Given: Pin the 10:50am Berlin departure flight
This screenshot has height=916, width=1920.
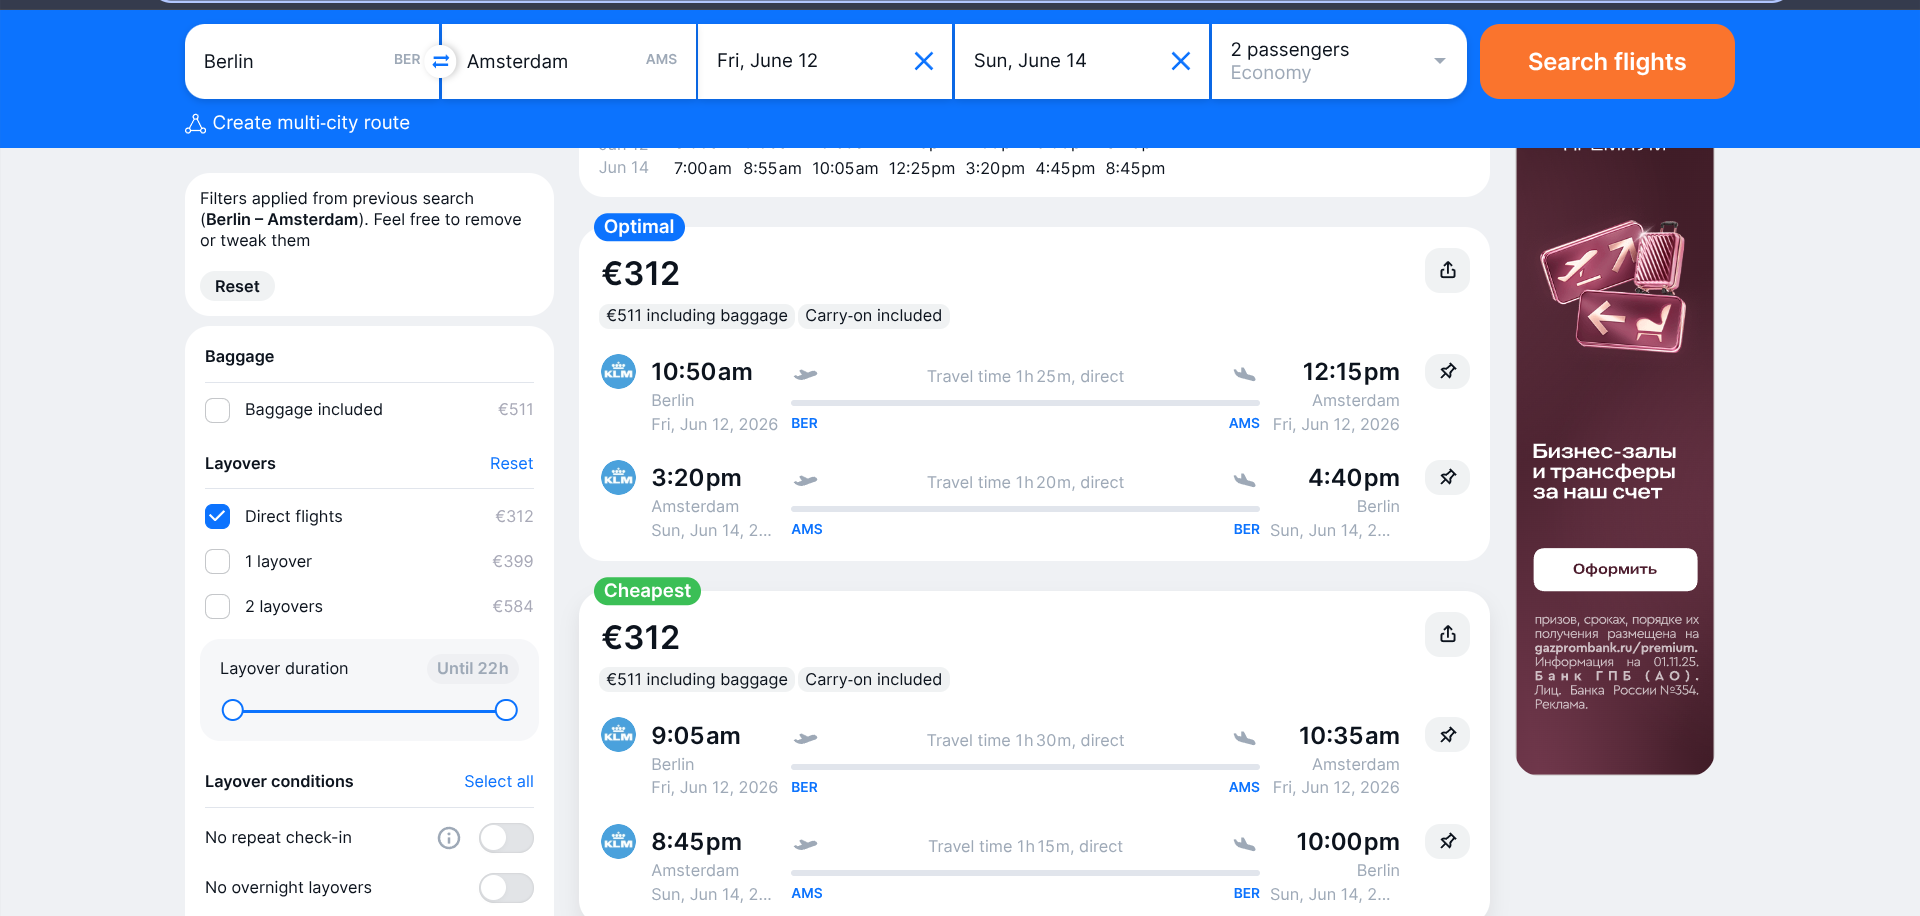Looking at the screenshot, I should coord(1447,371).
